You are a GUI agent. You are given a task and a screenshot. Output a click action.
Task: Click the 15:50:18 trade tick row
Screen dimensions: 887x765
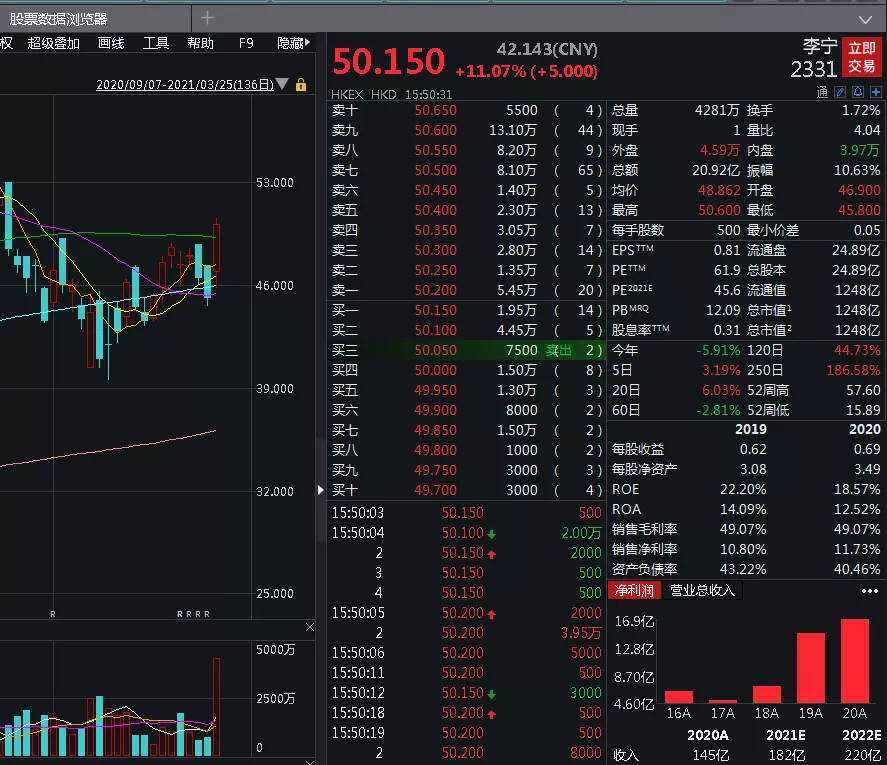pyautogui.click(x=466, y=713)
